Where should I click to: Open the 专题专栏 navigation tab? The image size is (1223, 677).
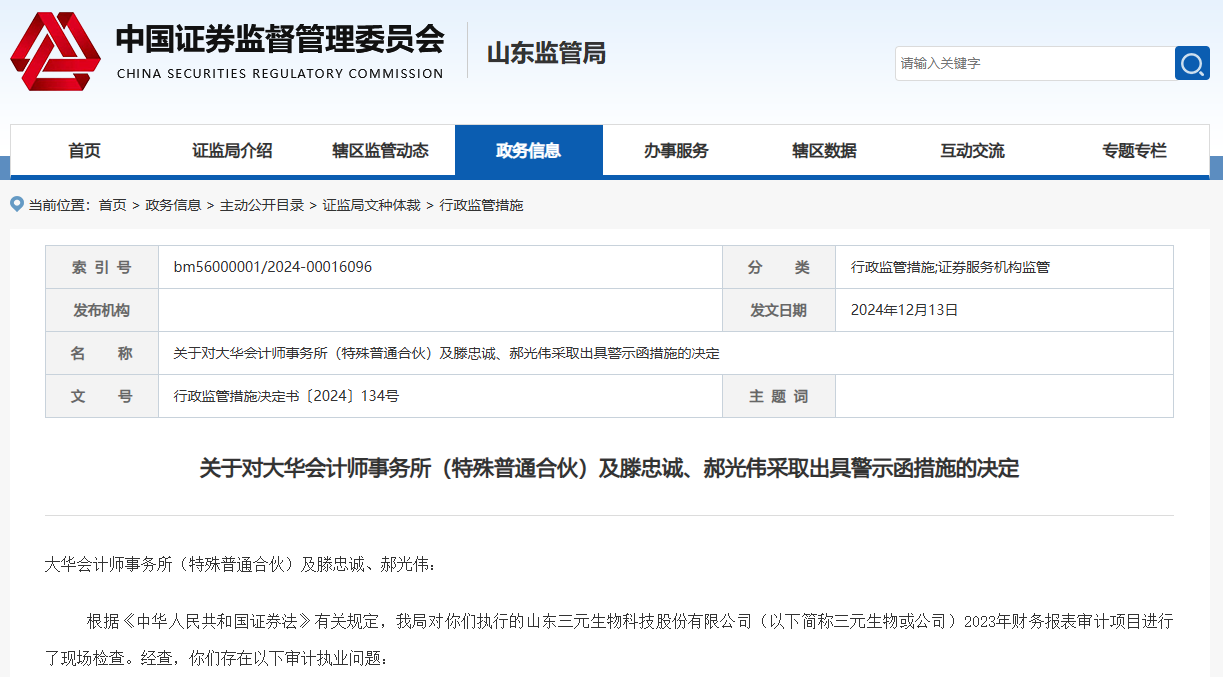click(x=1134, y=151)
